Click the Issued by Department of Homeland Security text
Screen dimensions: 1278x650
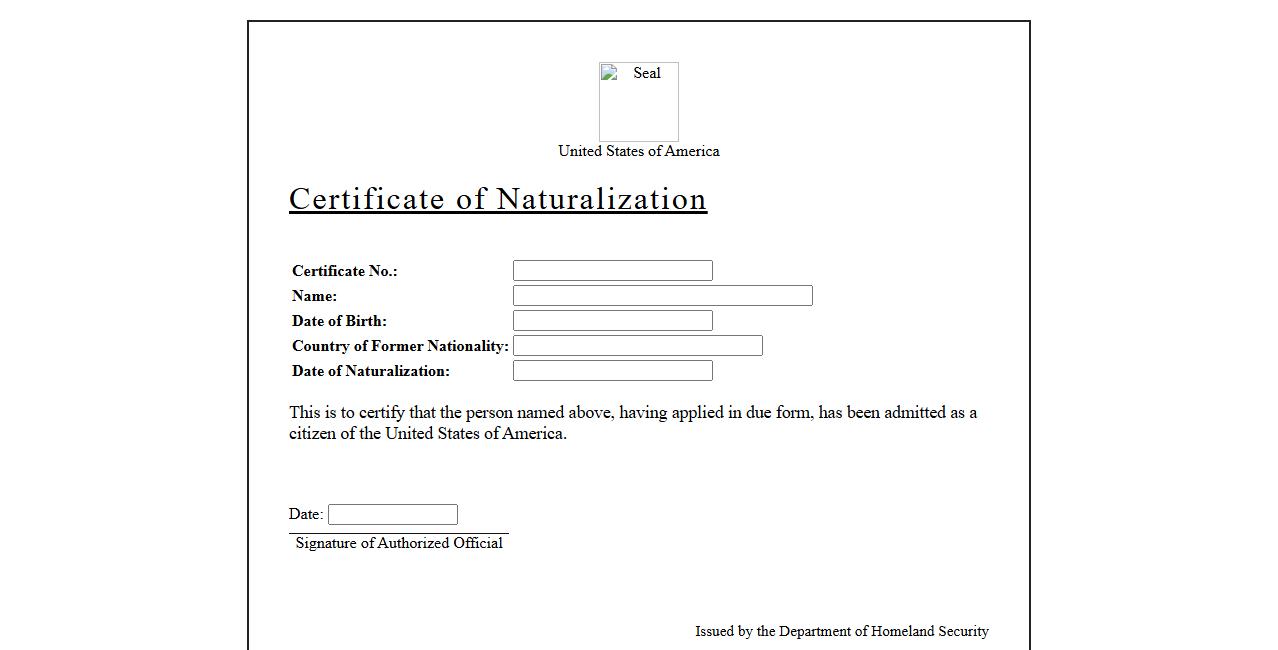point(841,631)
